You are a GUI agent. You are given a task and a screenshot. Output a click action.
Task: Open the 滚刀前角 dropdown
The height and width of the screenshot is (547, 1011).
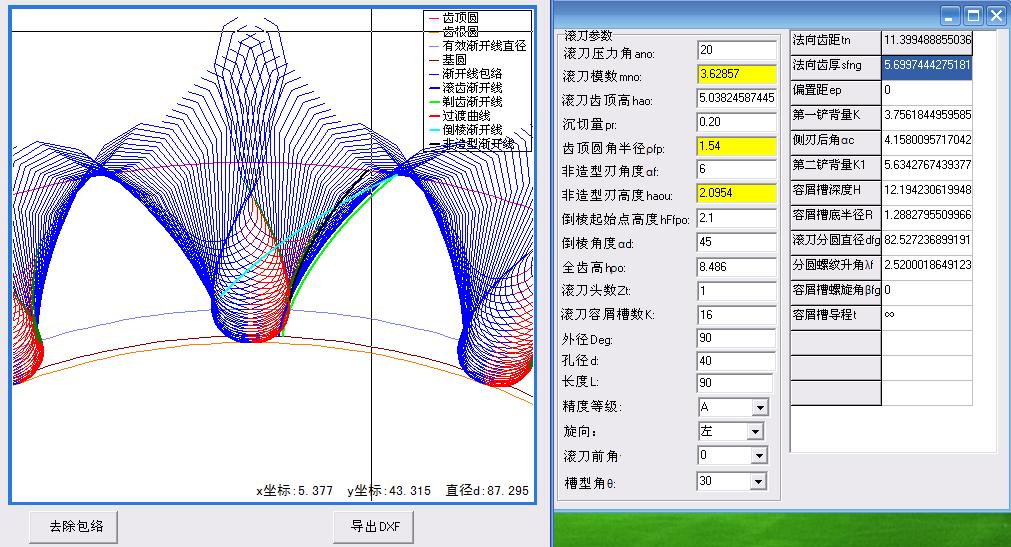tap(759, 456)
